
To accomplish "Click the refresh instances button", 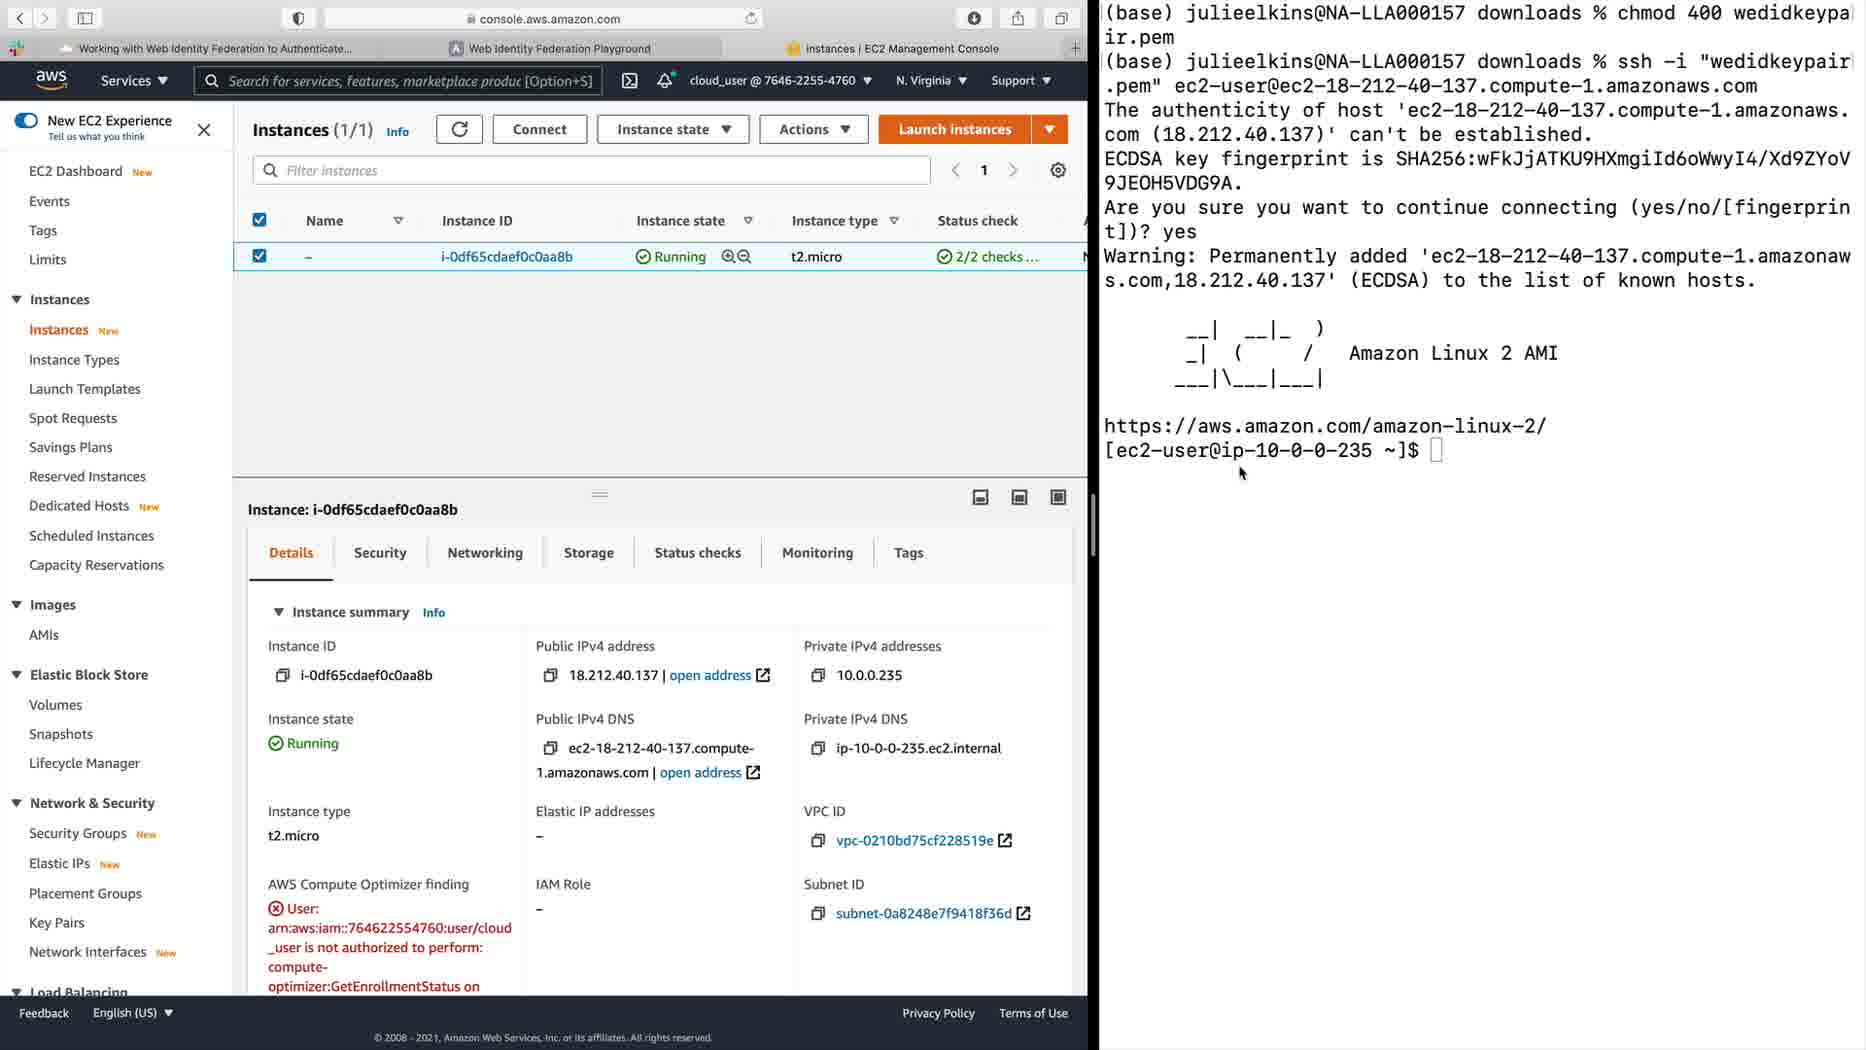I will [x=459, y=129].
